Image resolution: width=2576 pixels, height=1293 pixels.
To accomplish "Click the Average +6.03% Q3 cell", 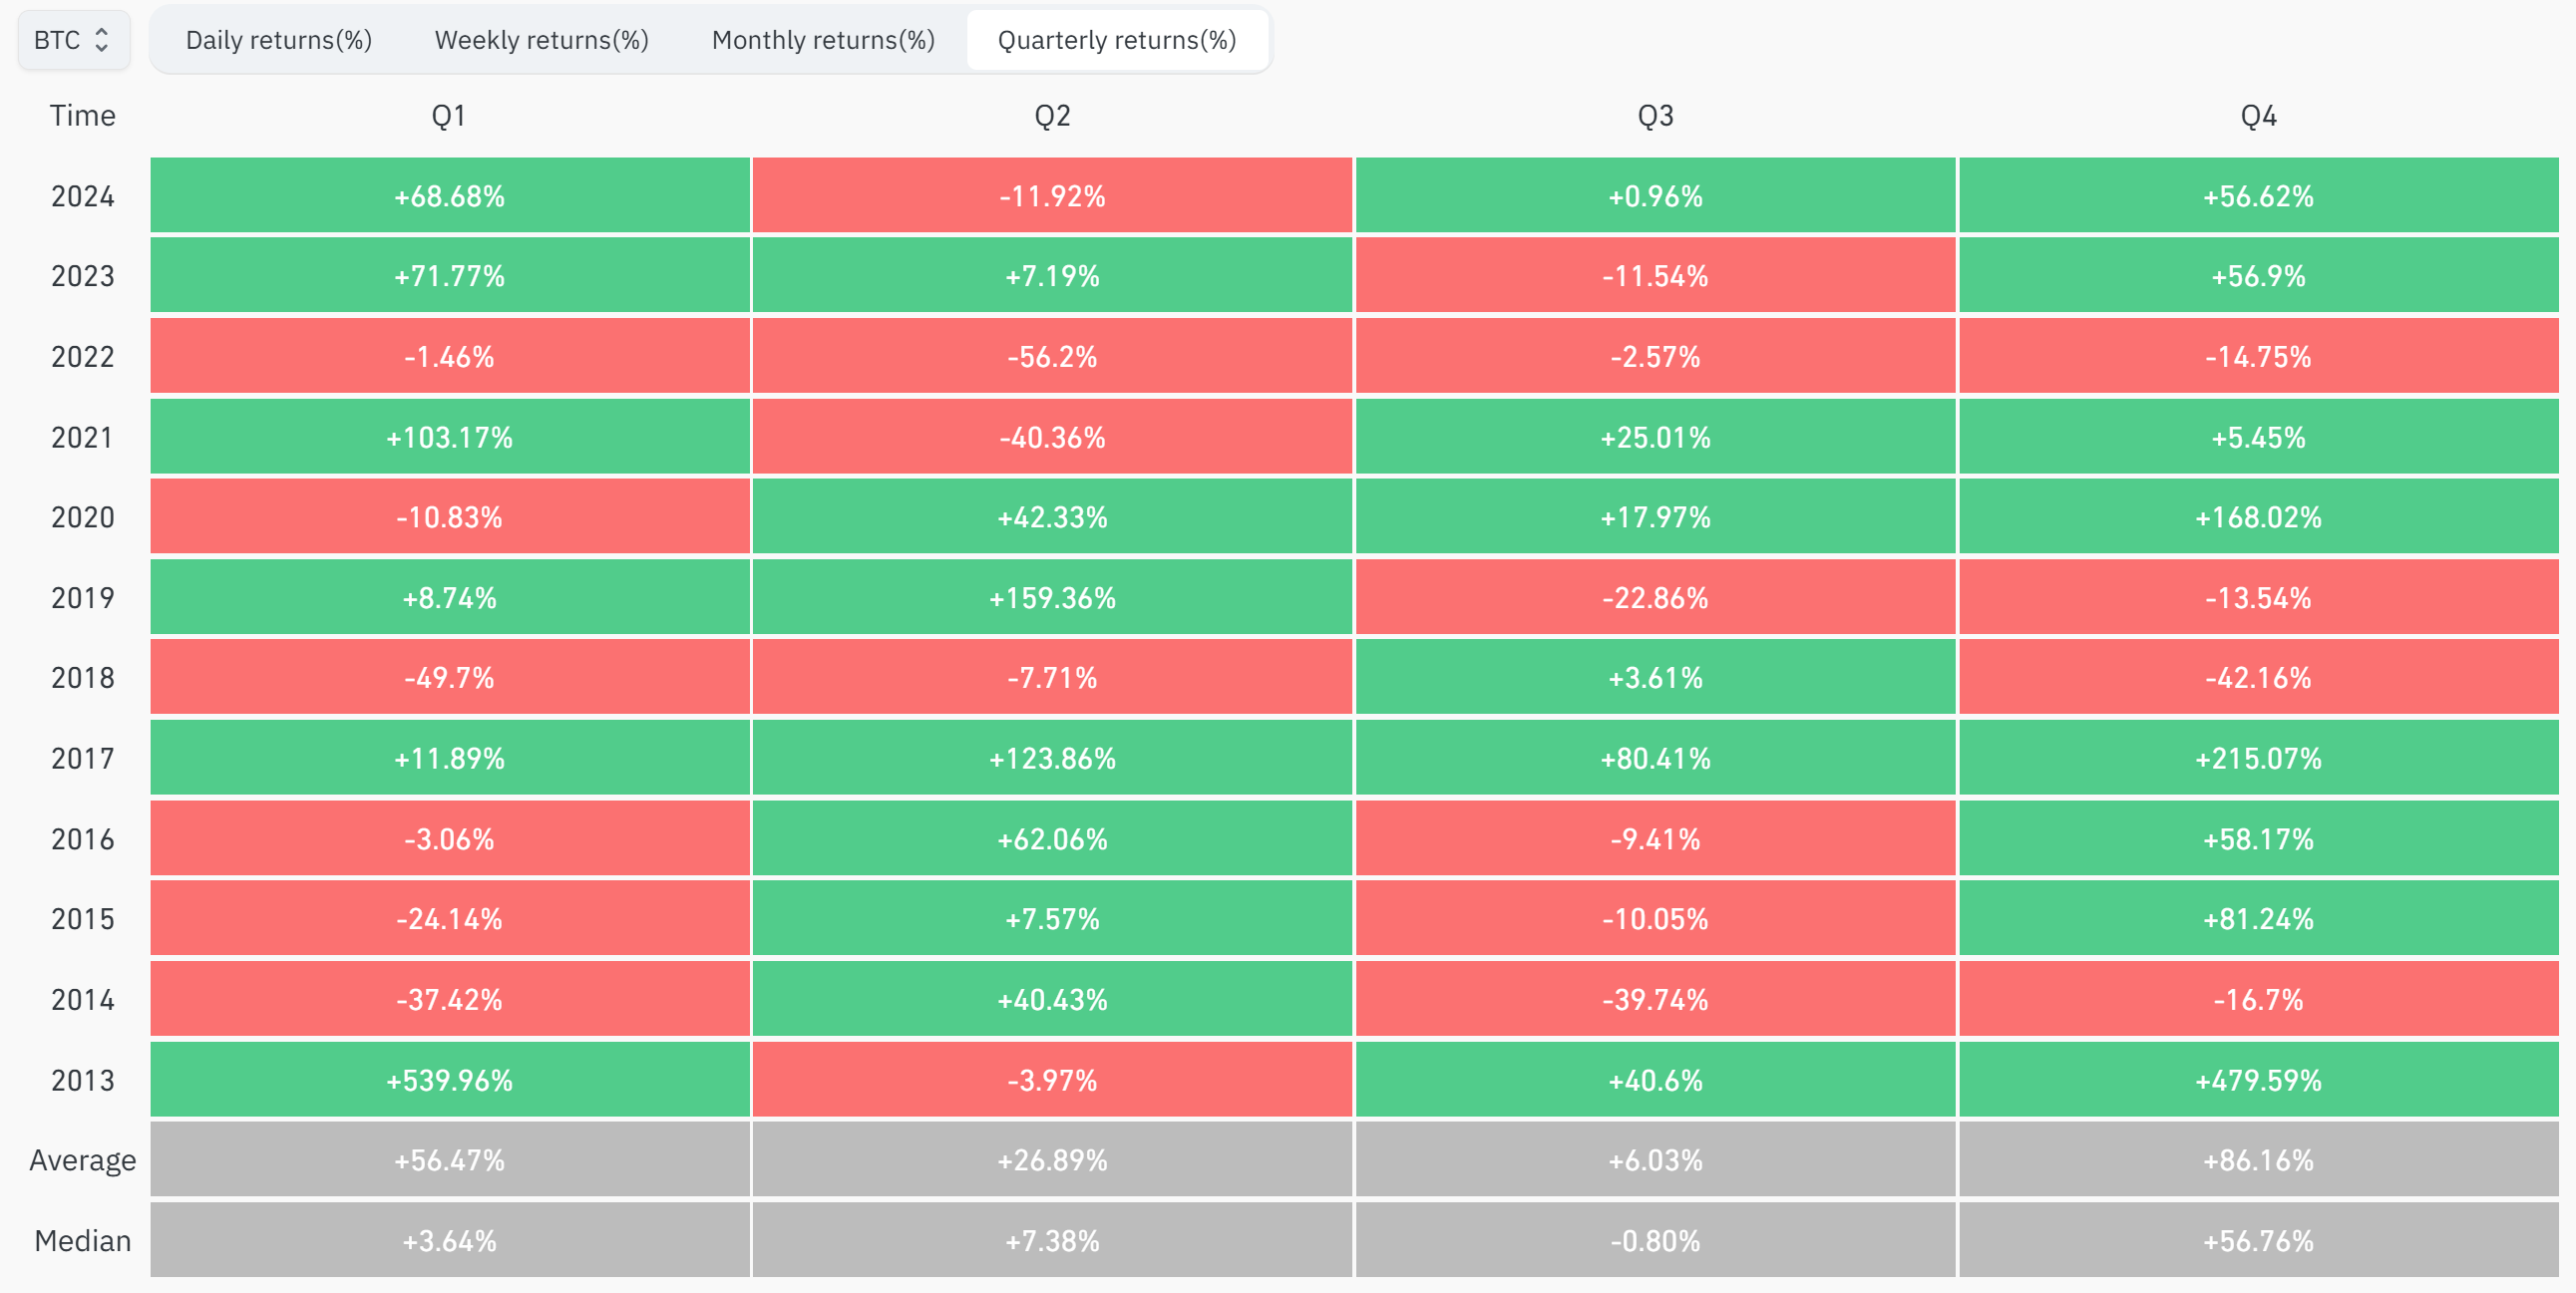I will click(x=1655, y=1160).
